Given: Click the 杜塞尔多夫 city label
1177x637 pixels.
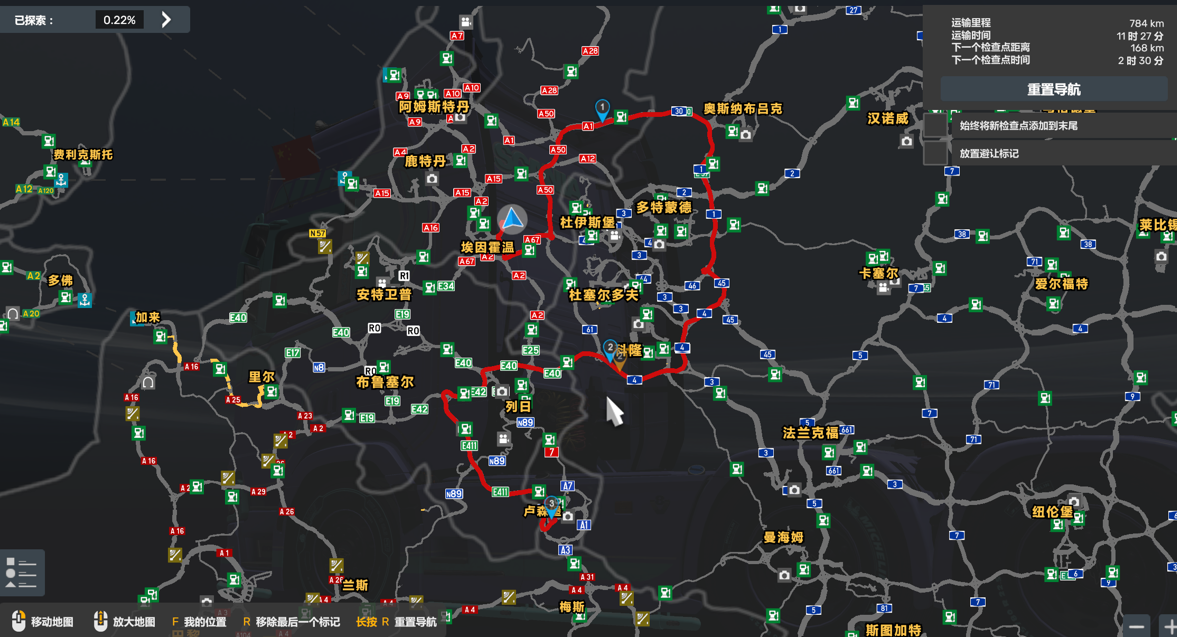Looking at the screenshot, I should (604, 295).
